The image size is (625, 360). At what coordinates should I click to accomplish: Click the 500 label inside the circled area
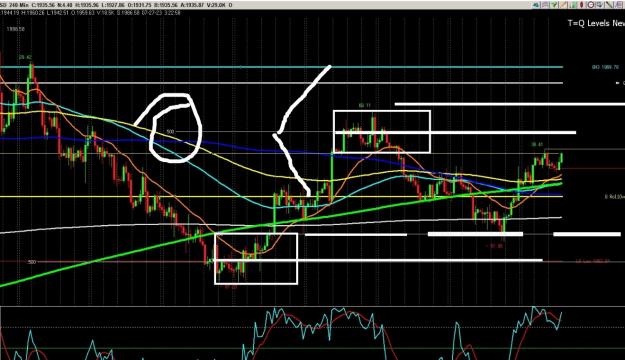[x=170, y=131]
